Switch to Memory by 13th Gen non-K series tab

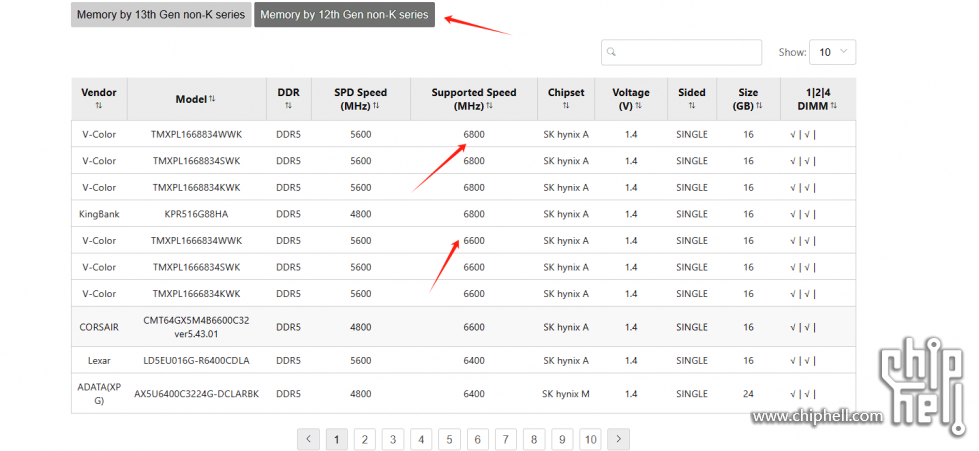[161, 15]
